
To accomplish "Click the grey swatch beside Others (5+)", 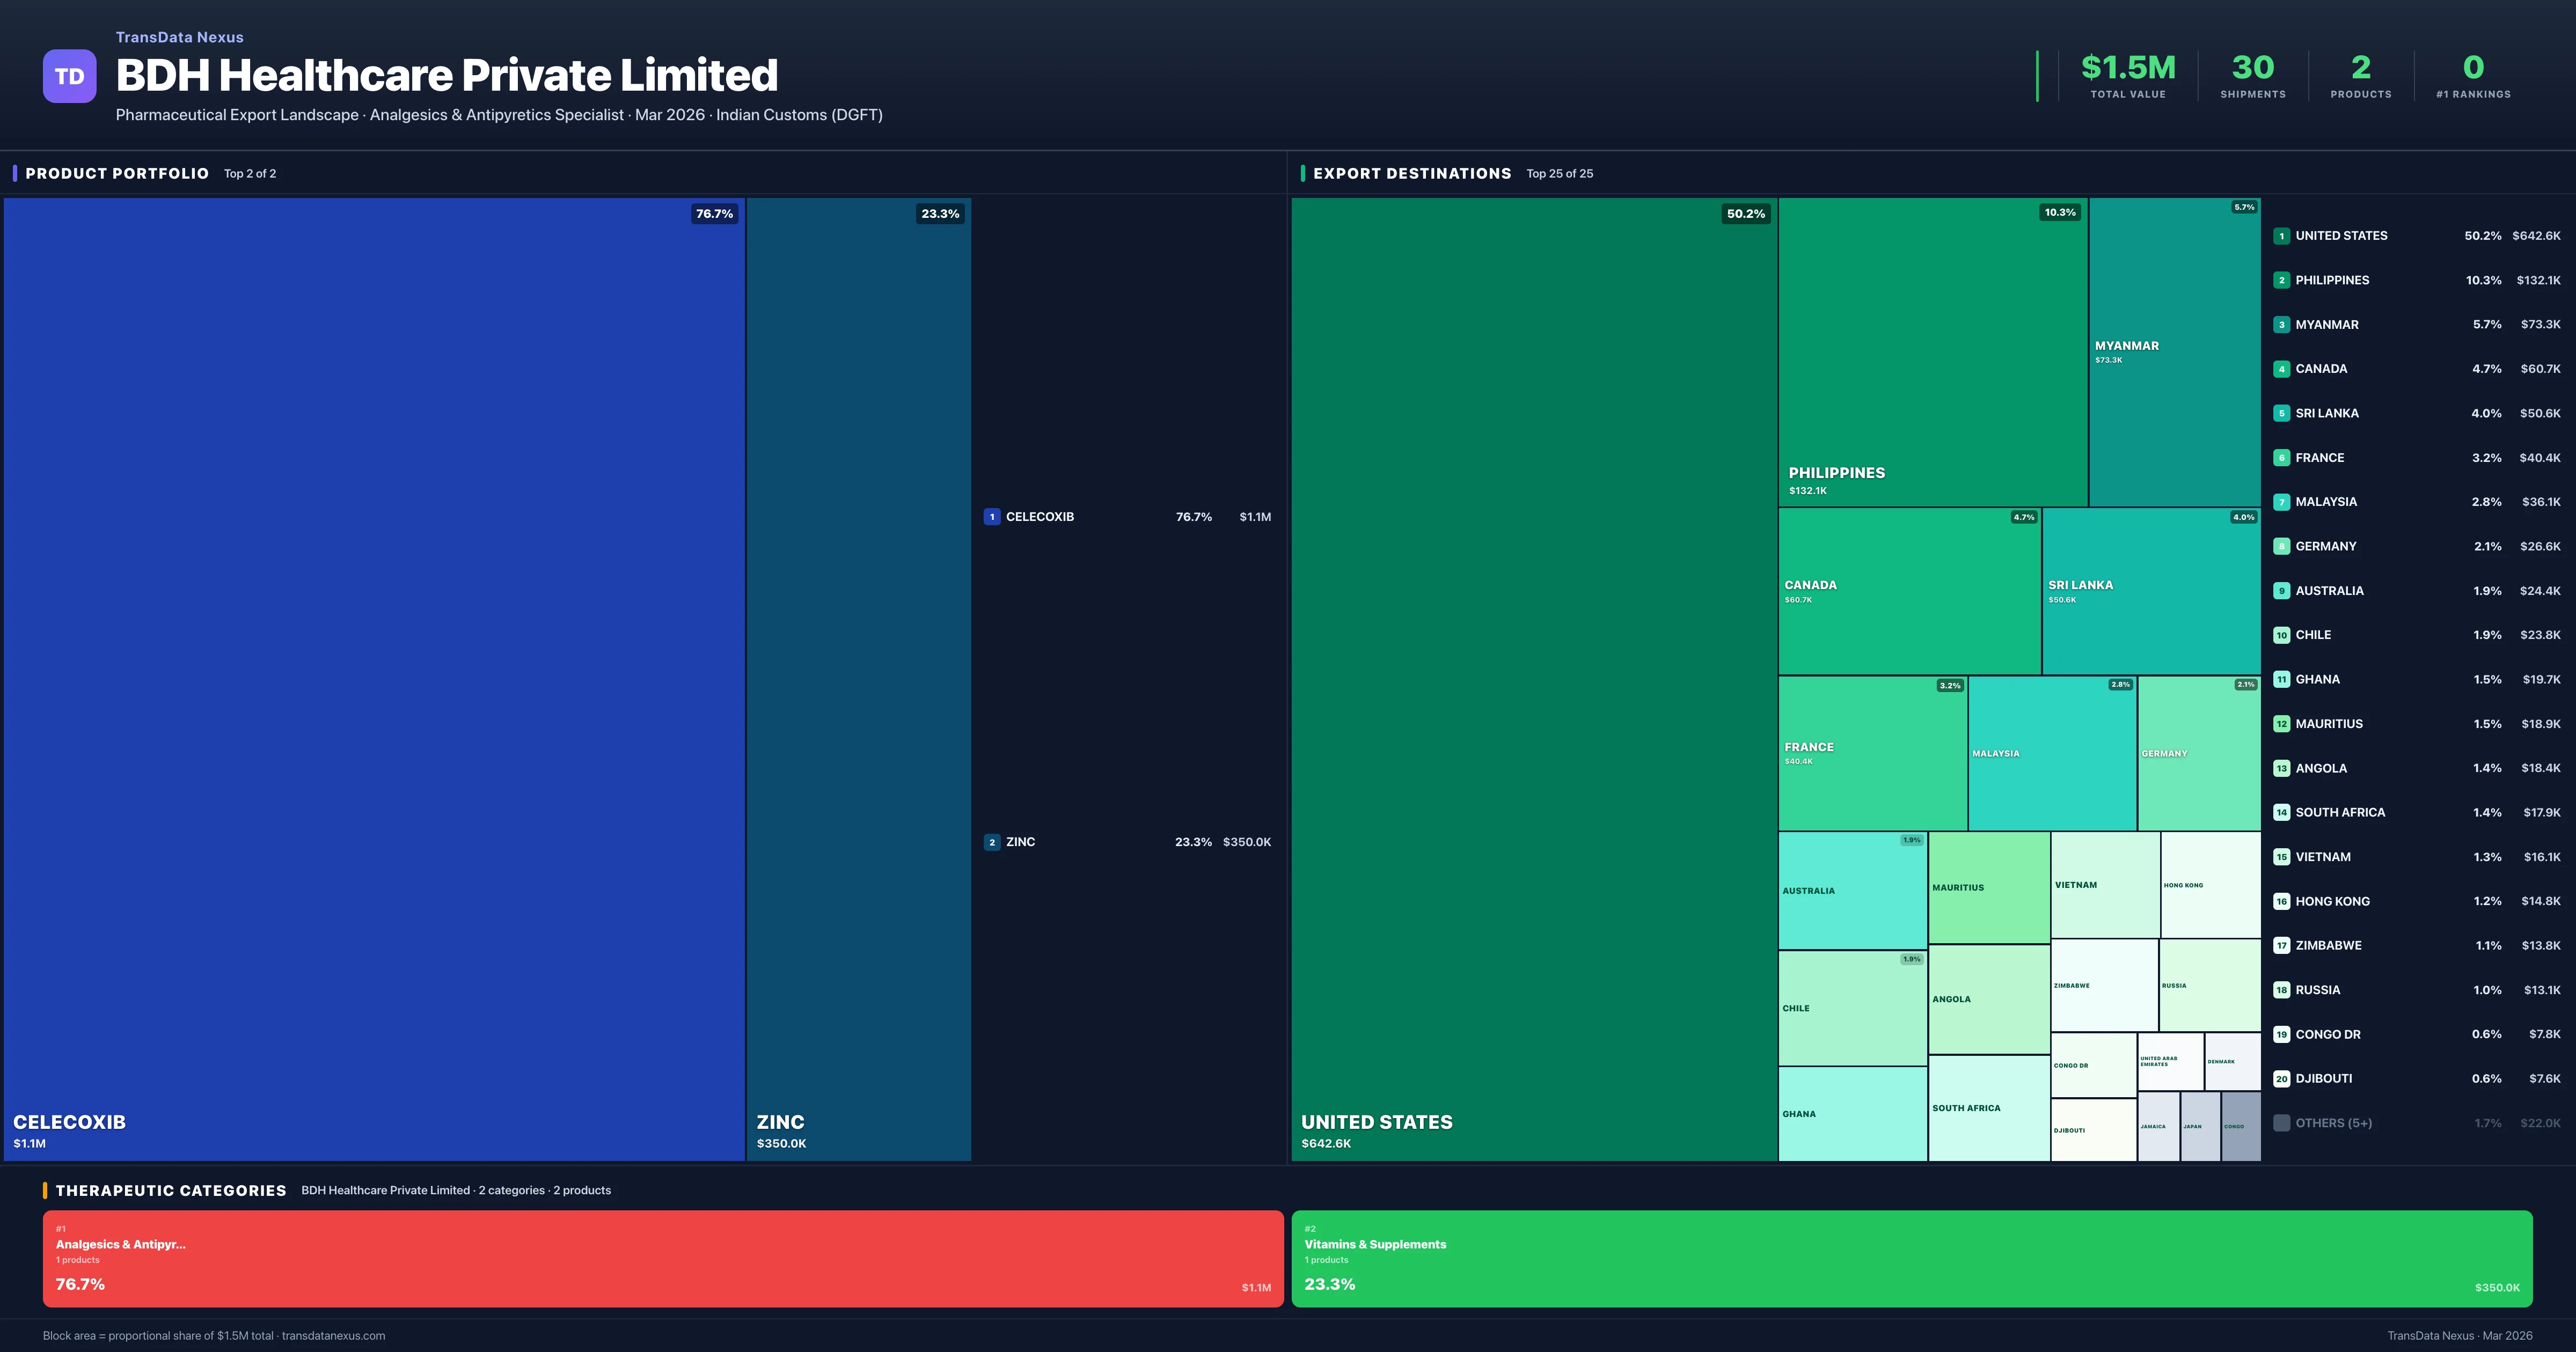I will click(x=2281, y=1123).
